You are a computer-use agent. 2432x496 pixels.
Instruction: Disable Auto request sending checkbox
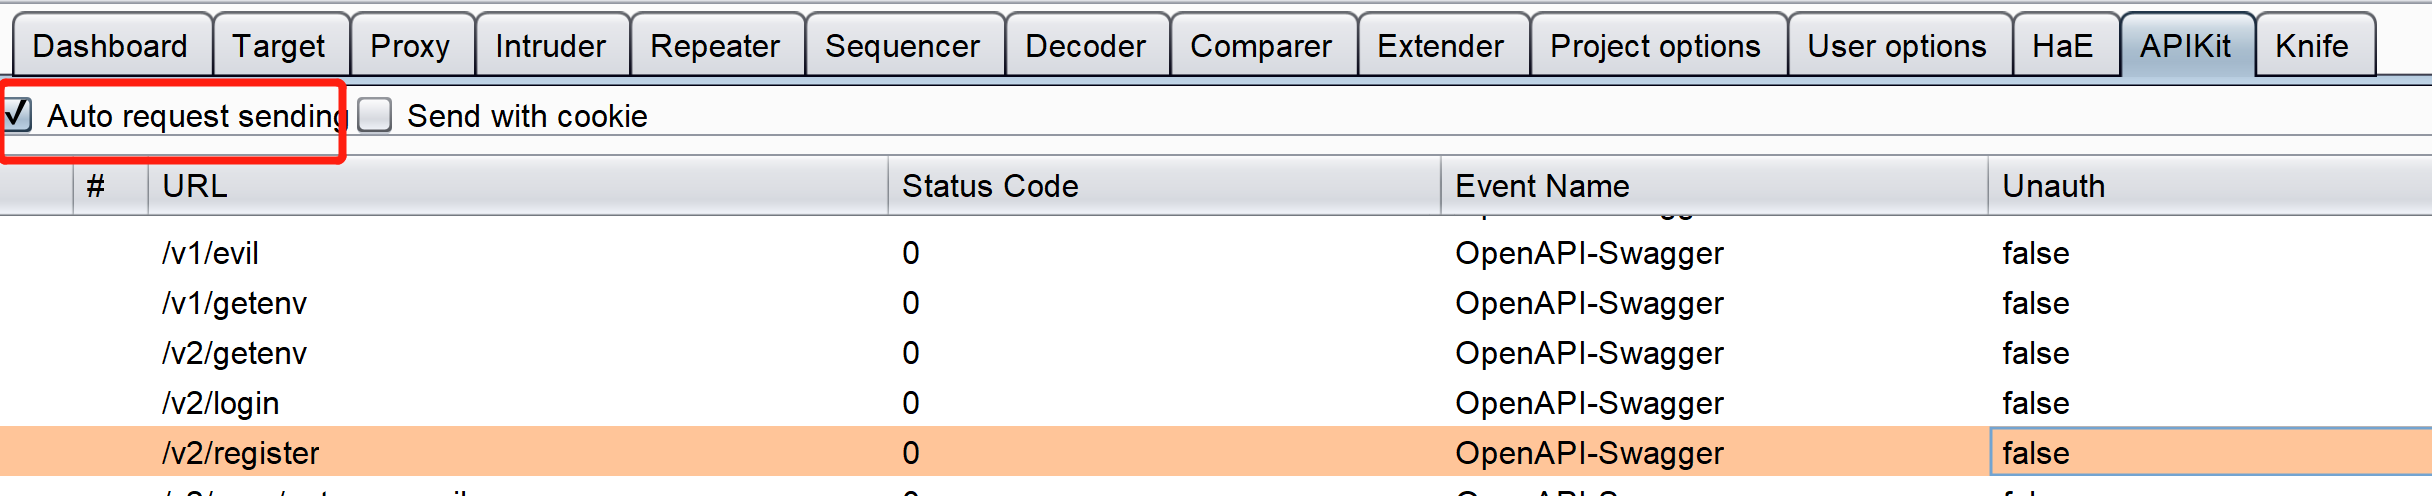[18, 114]
